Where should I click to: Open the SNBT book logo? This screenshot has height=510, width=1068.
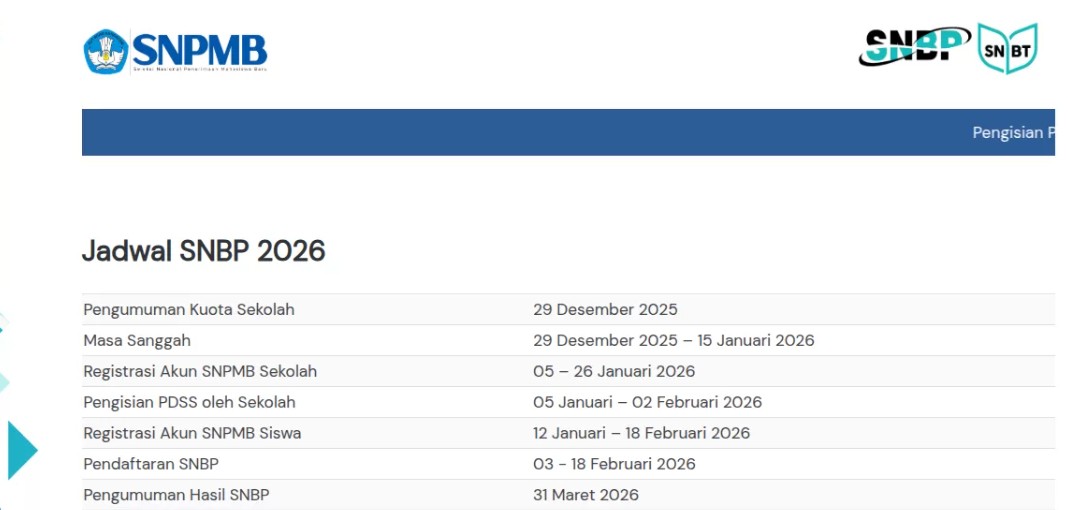pos(1007,48)
